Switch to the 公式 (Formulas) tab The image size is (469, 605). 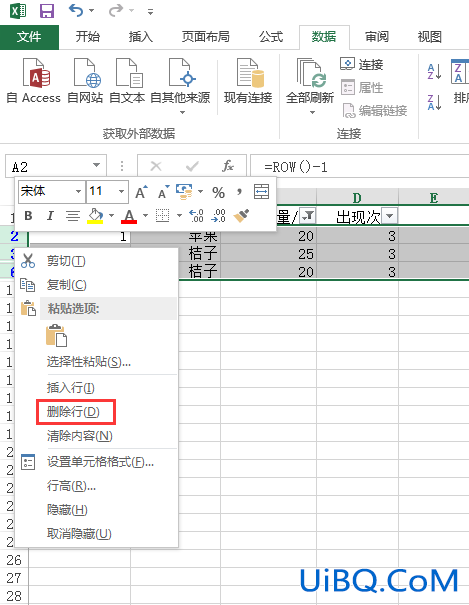pyautogui.click(x=271, y=37)
